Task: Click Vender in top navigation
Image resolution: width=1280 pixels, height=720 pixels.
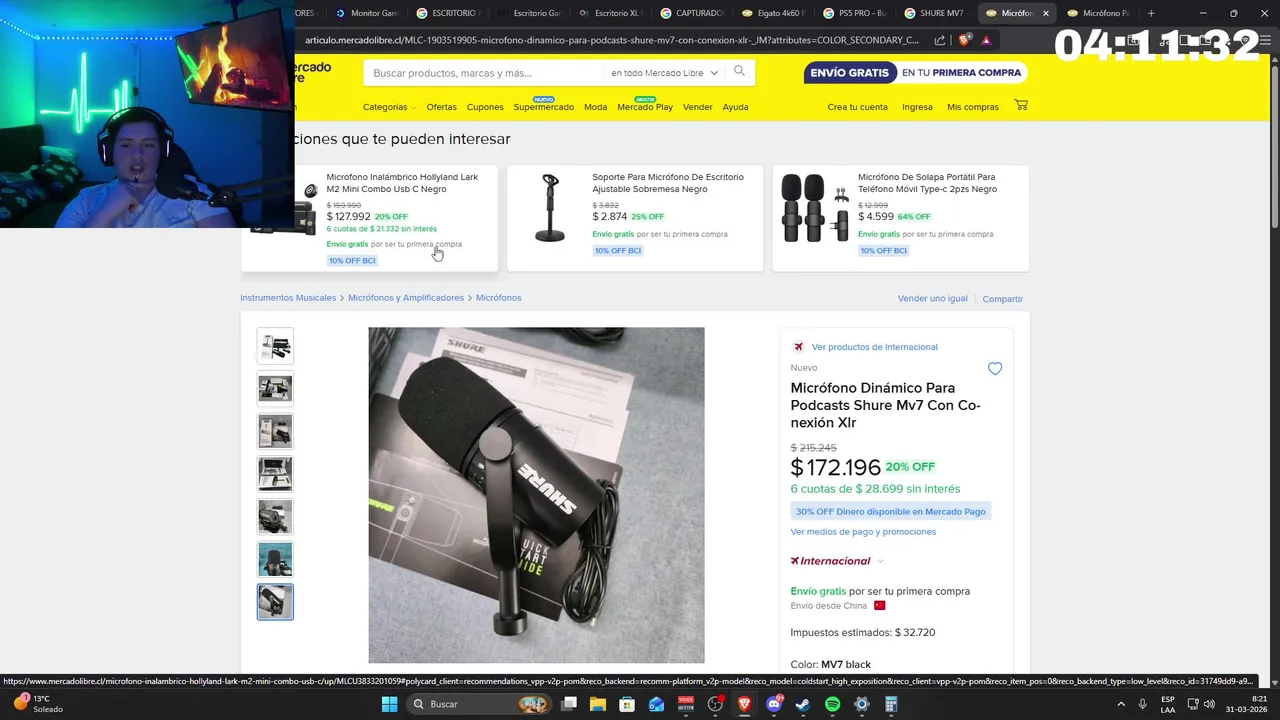Action: coord(697,107)
